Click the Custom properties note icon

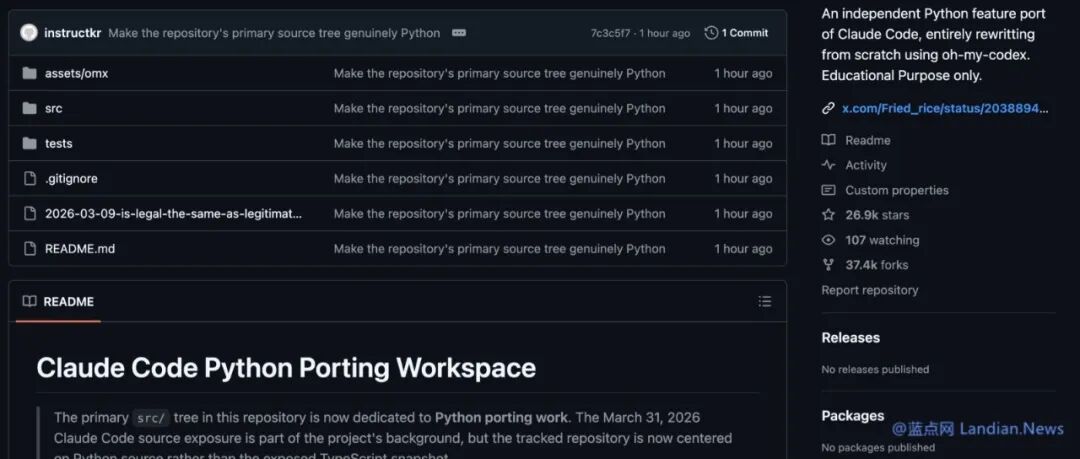coord(828,190)
